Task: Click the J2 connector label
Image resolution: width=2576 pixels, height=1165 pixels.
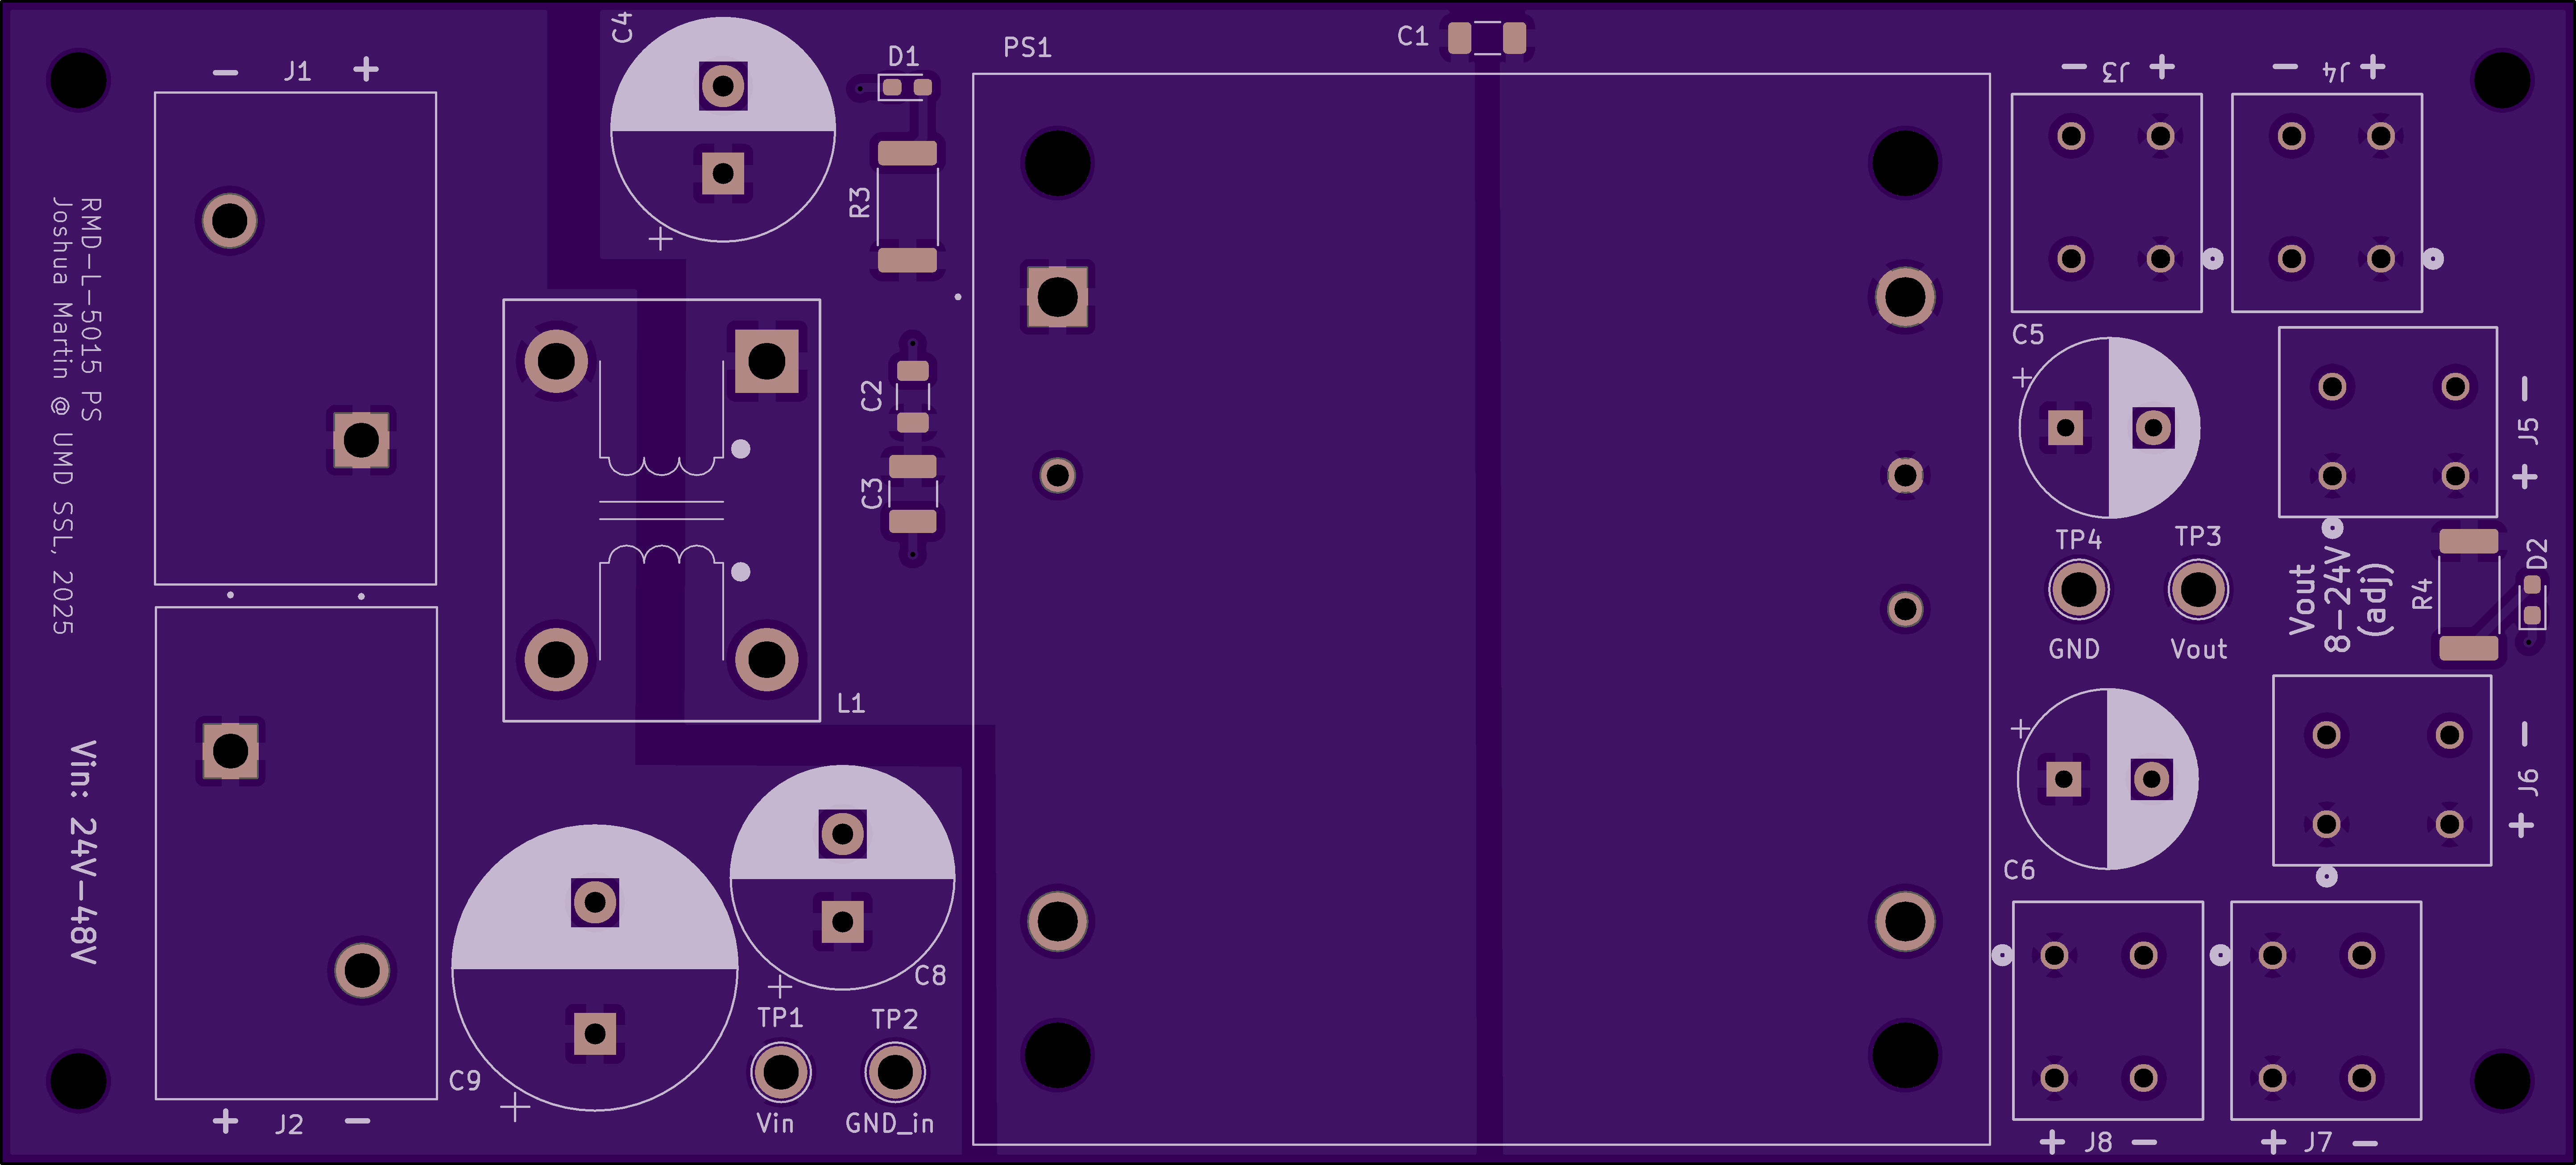Action: pyautogui.click(x=289, y=1124)
